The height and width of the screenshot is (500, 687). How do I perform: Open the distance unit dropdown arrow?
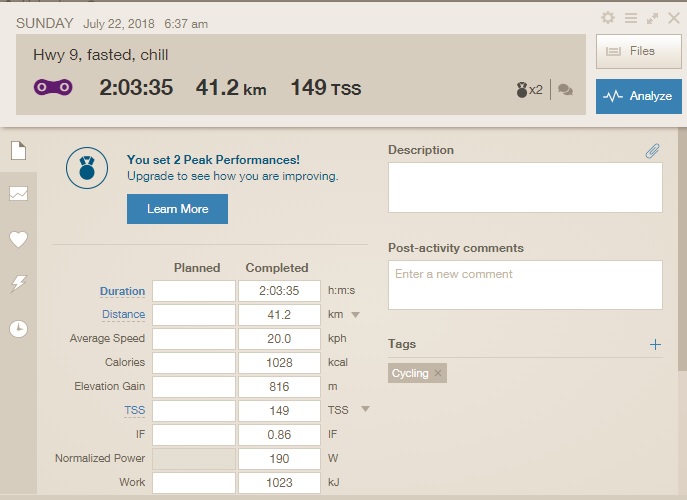click(x=355, y=315)
